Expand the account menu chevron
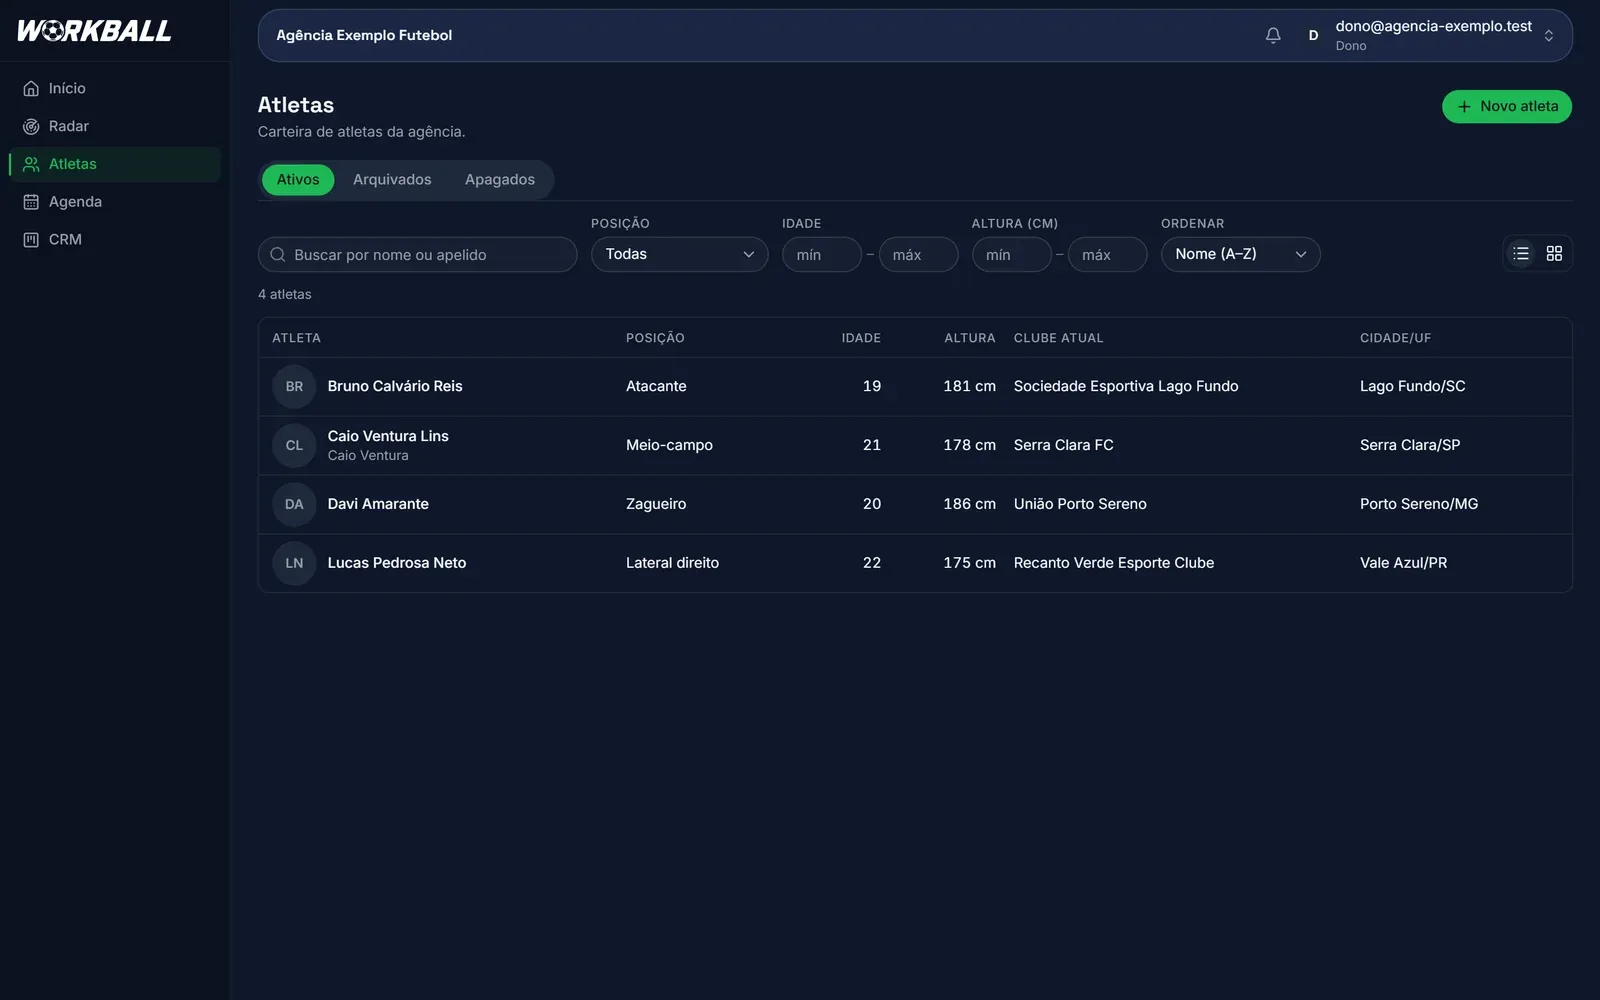The width and height of the screenshot is (1600, 1000). click(x=1548, y=36)
